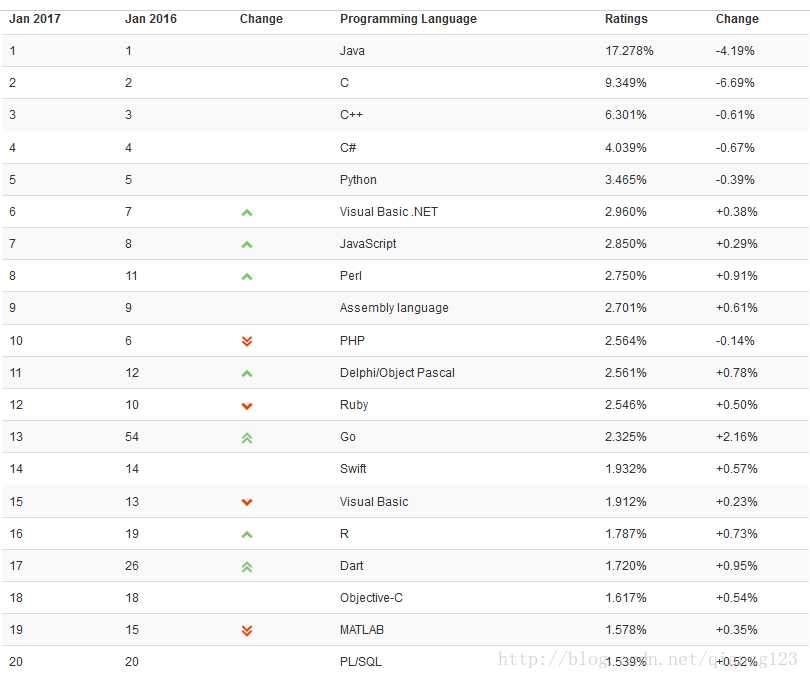This screenshot has width=810, height=679.
Task: Select the Java language name
Action: click(x=352, y=51)
